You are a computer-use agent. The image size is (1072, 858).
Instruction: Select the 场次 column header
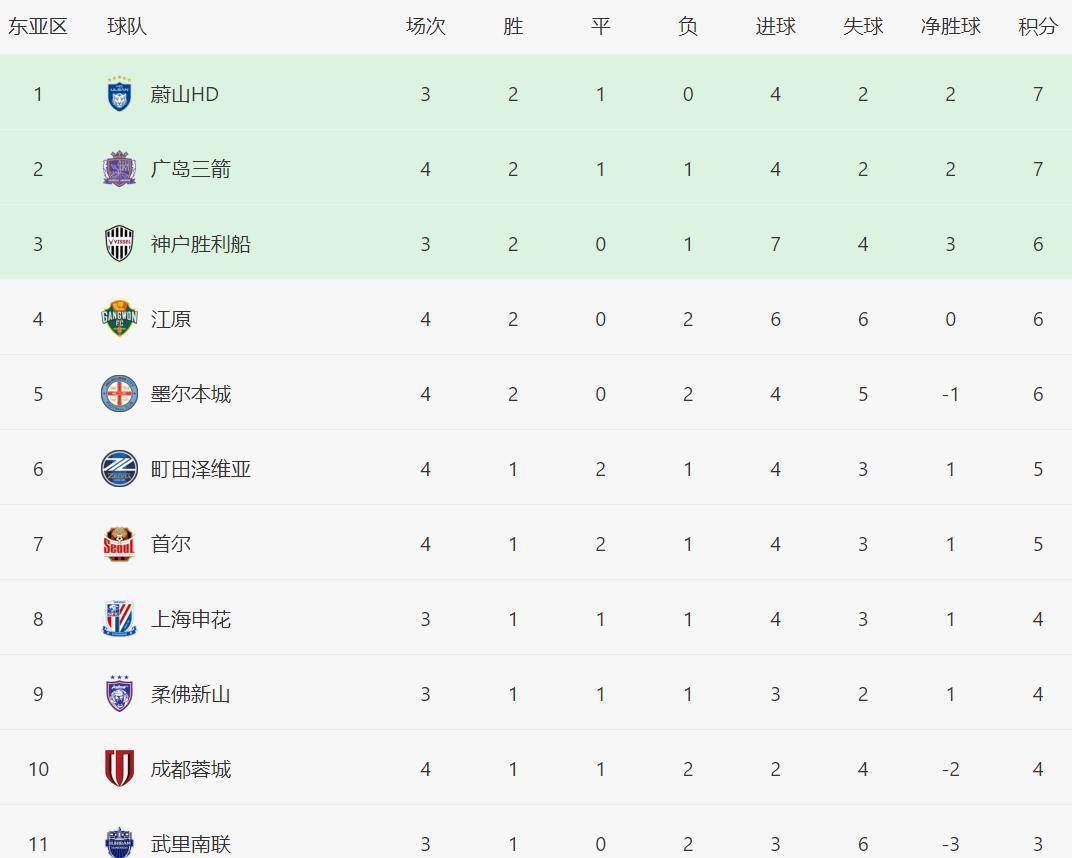(425, 27)
